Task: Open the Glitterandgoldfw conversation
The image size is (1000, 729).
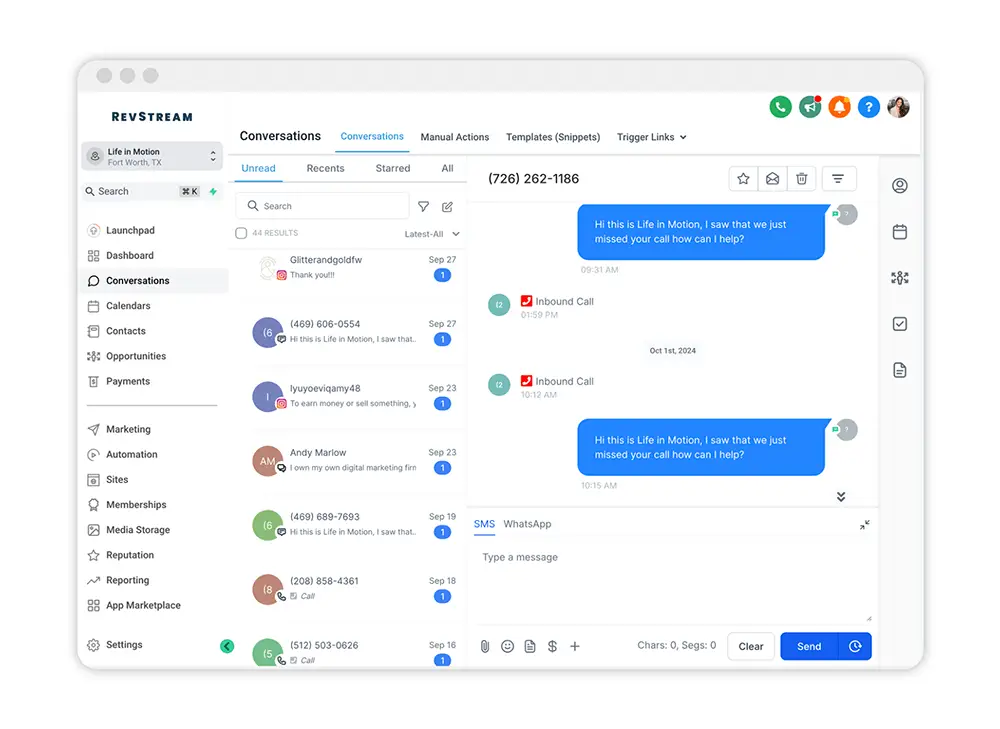Action: [x=349, y=267]
